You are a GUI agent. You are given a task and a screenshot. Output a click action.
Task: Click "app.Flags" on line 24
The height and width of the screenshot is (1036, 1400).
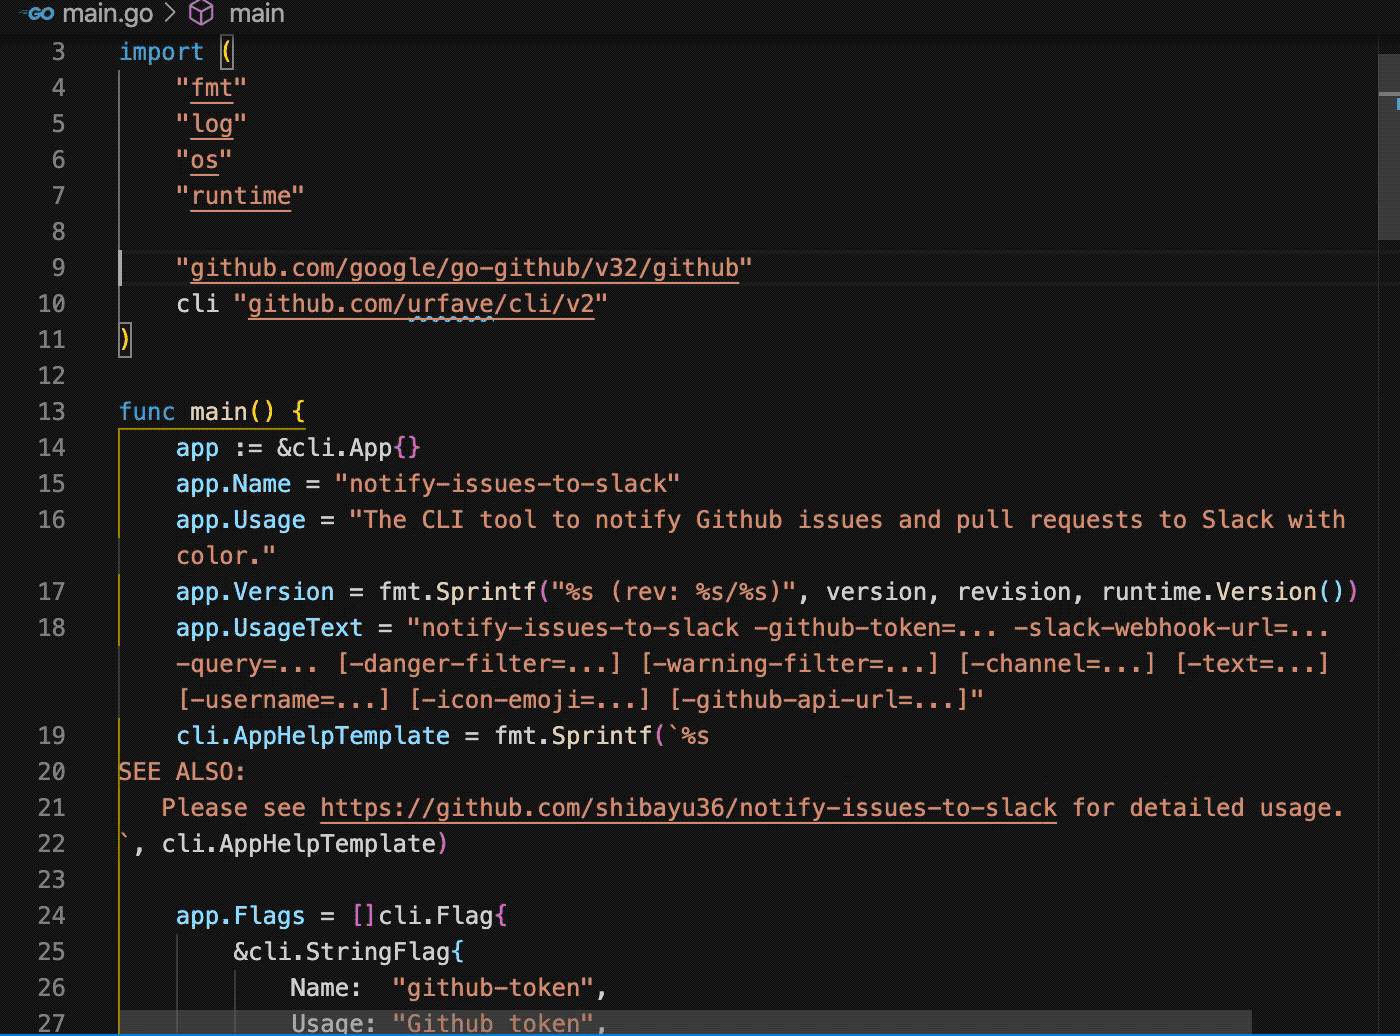tap(241, 916)
